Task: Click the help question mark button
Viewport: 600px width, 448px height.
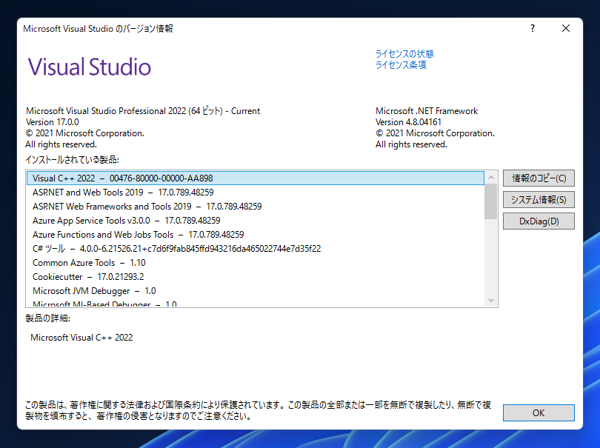Action: pyautogui.click(x=532, y=28)
